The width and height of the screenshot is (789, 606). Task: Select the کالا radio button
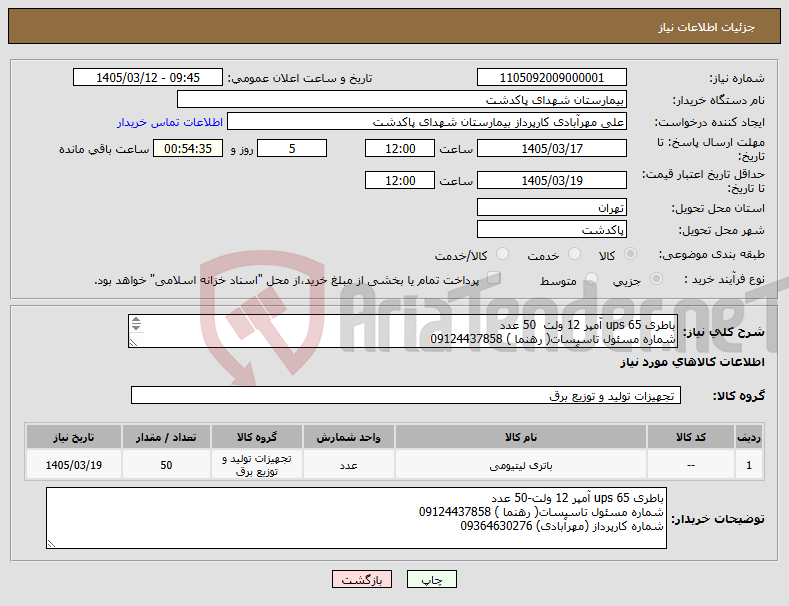click(630, 254)
